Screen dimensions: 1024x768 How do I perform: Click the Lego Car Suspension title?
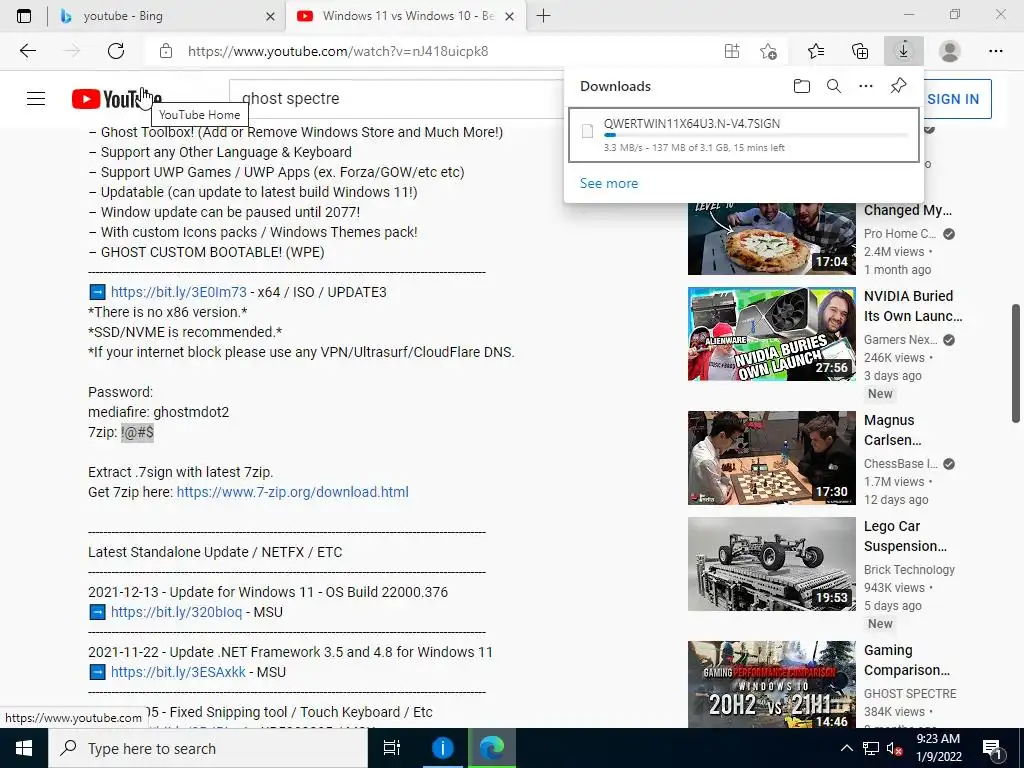point(905,536)
